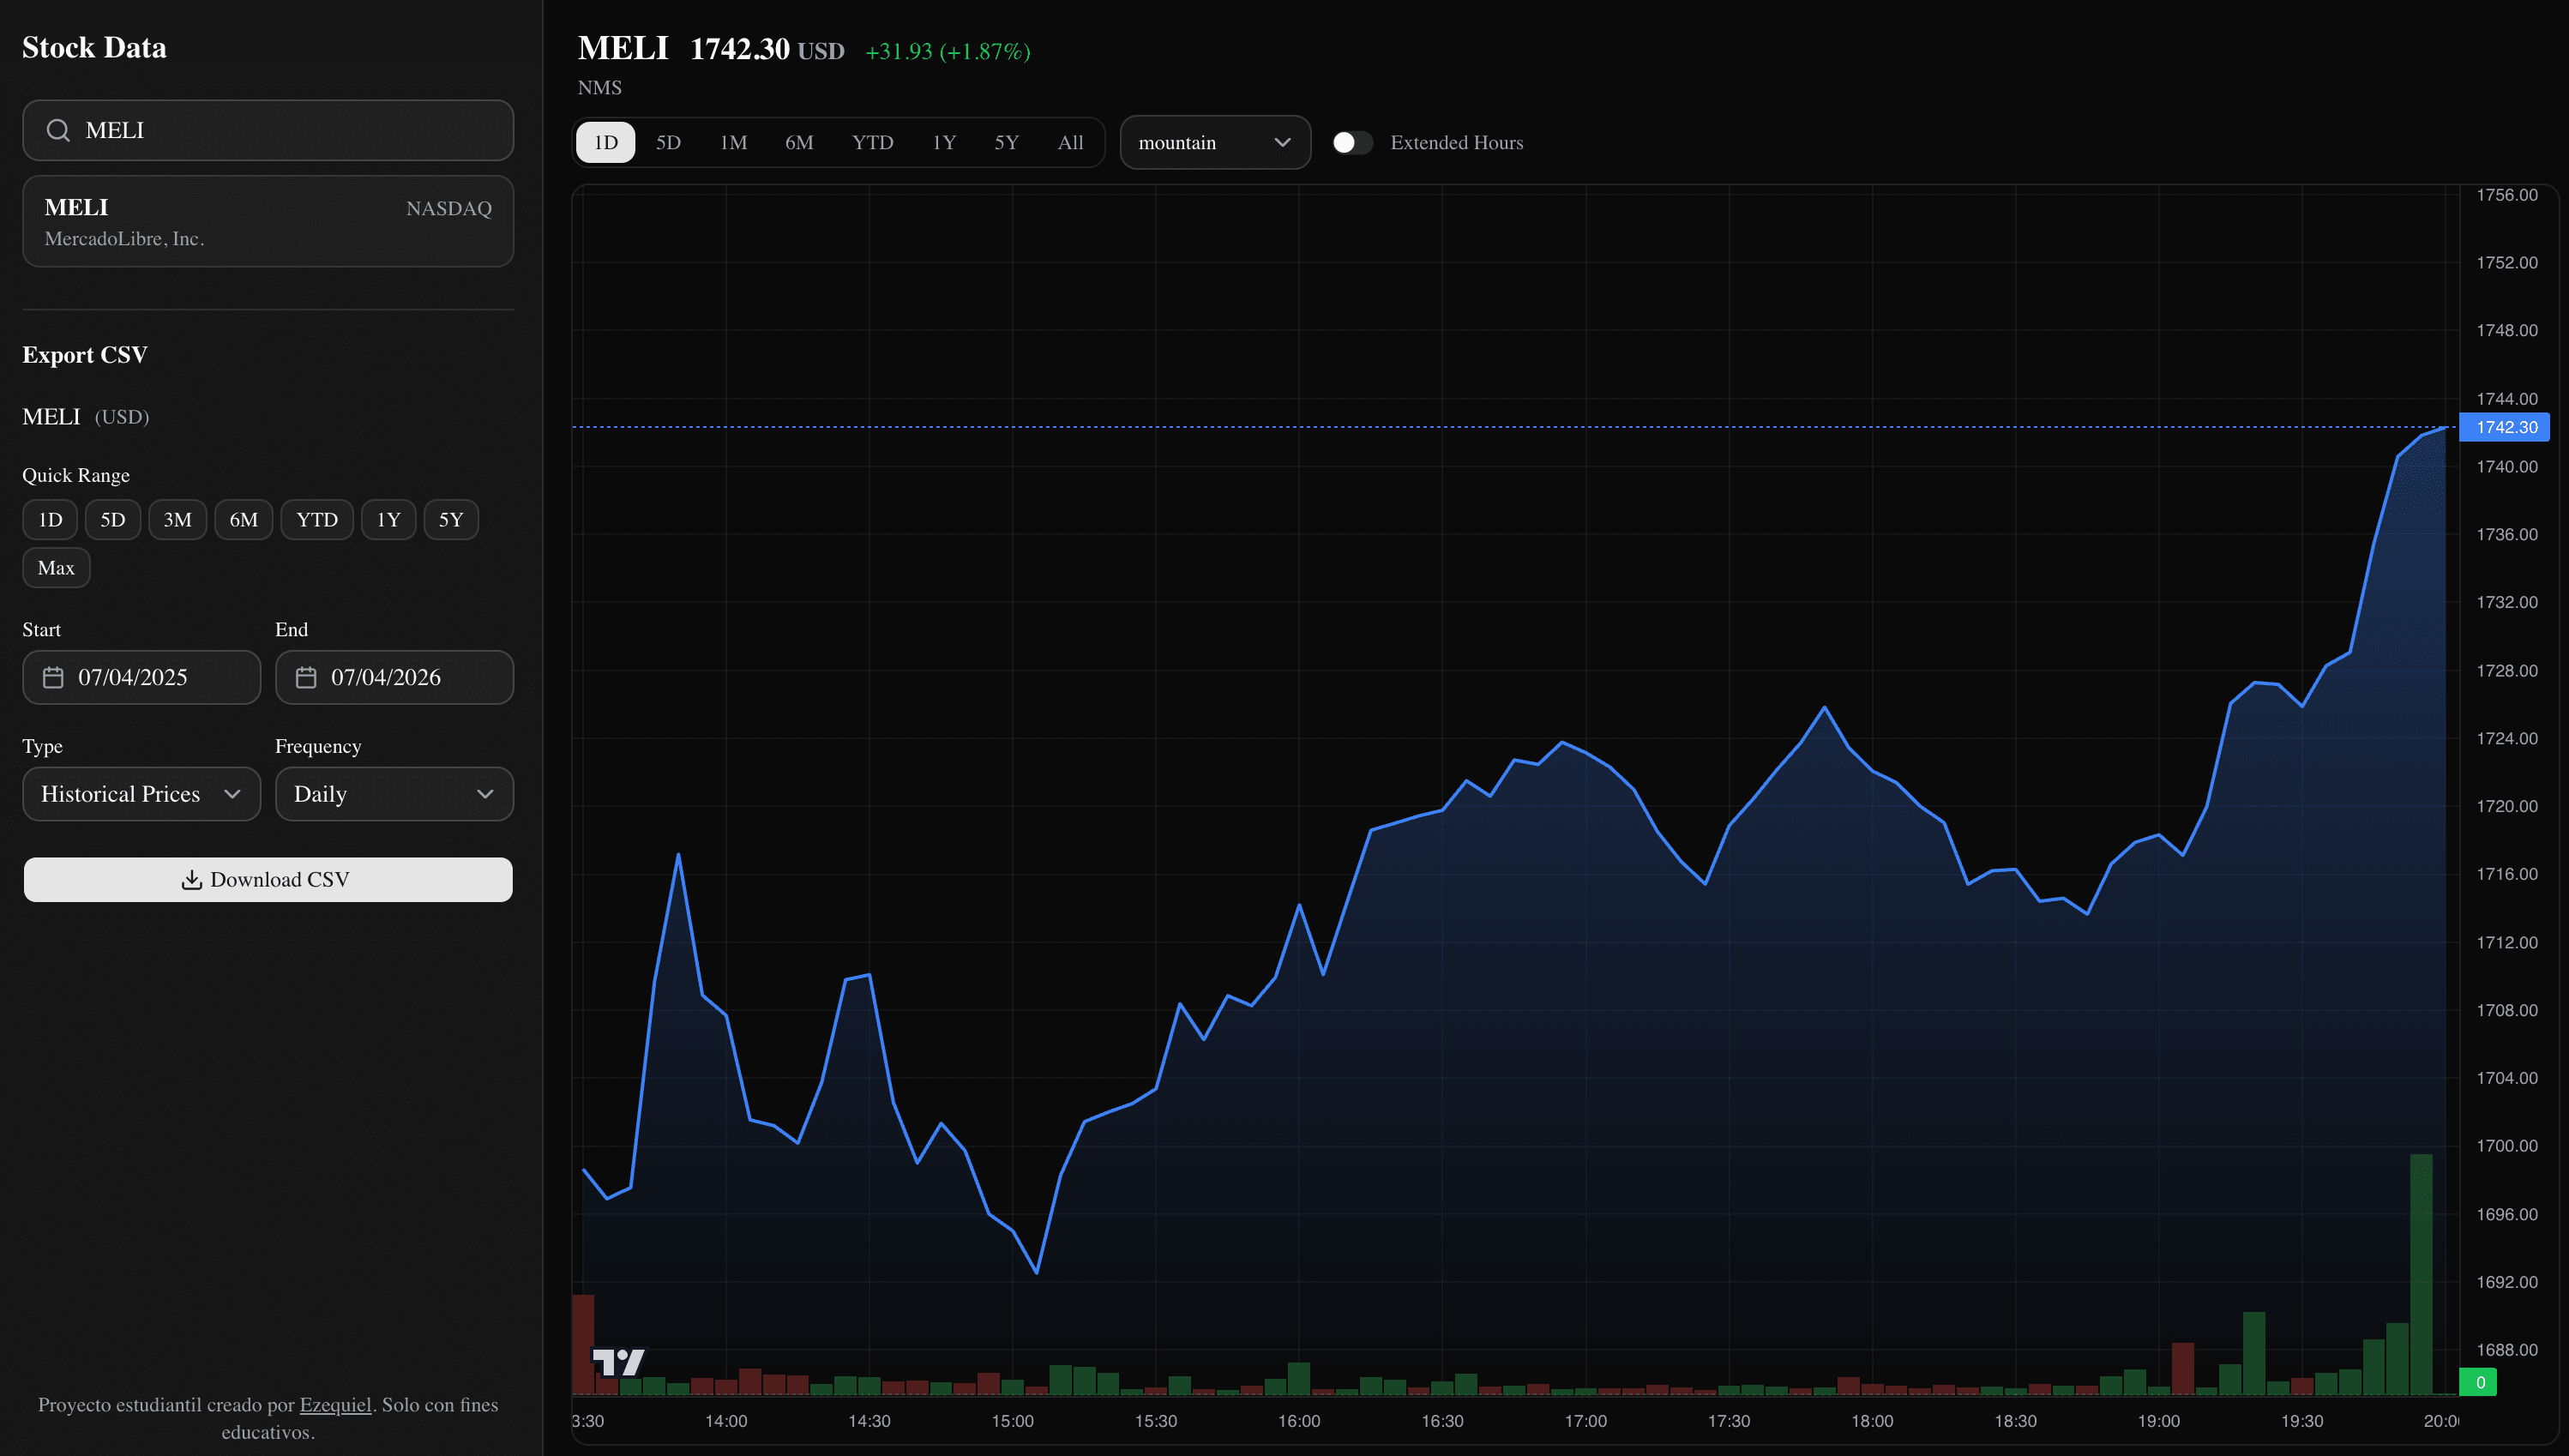Switch chart to All range tab

[1070, 142]
